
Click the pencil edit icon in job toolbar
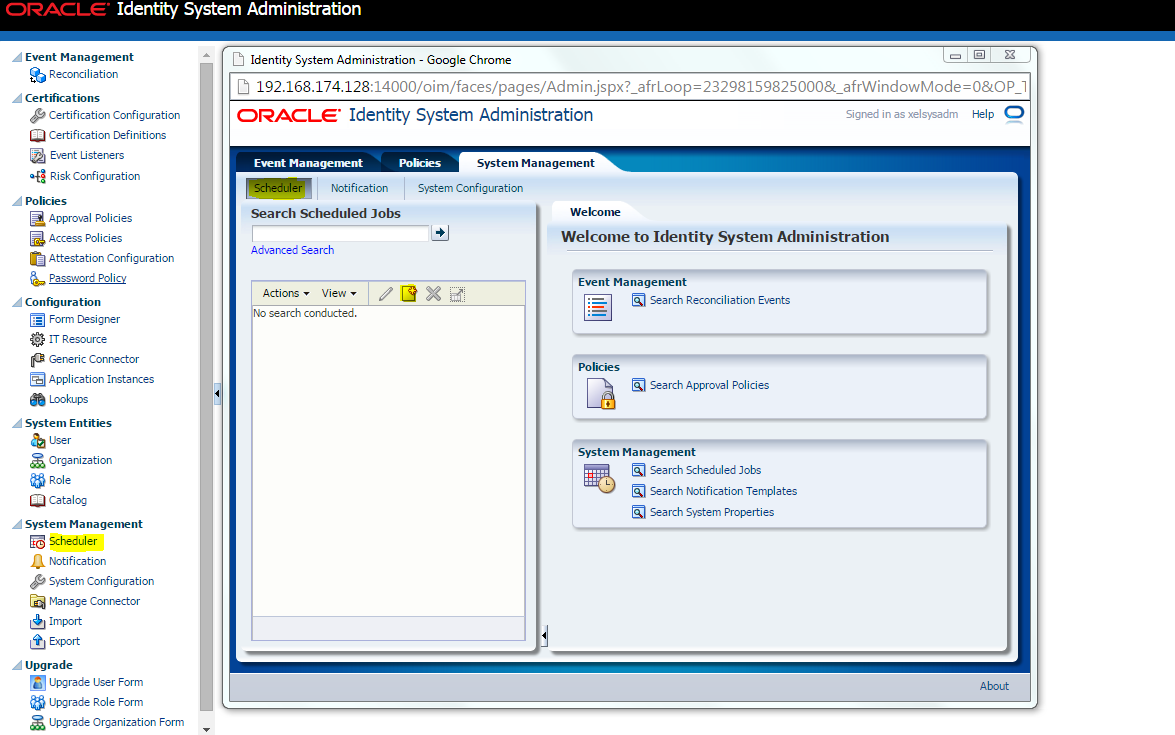(385, 294)
